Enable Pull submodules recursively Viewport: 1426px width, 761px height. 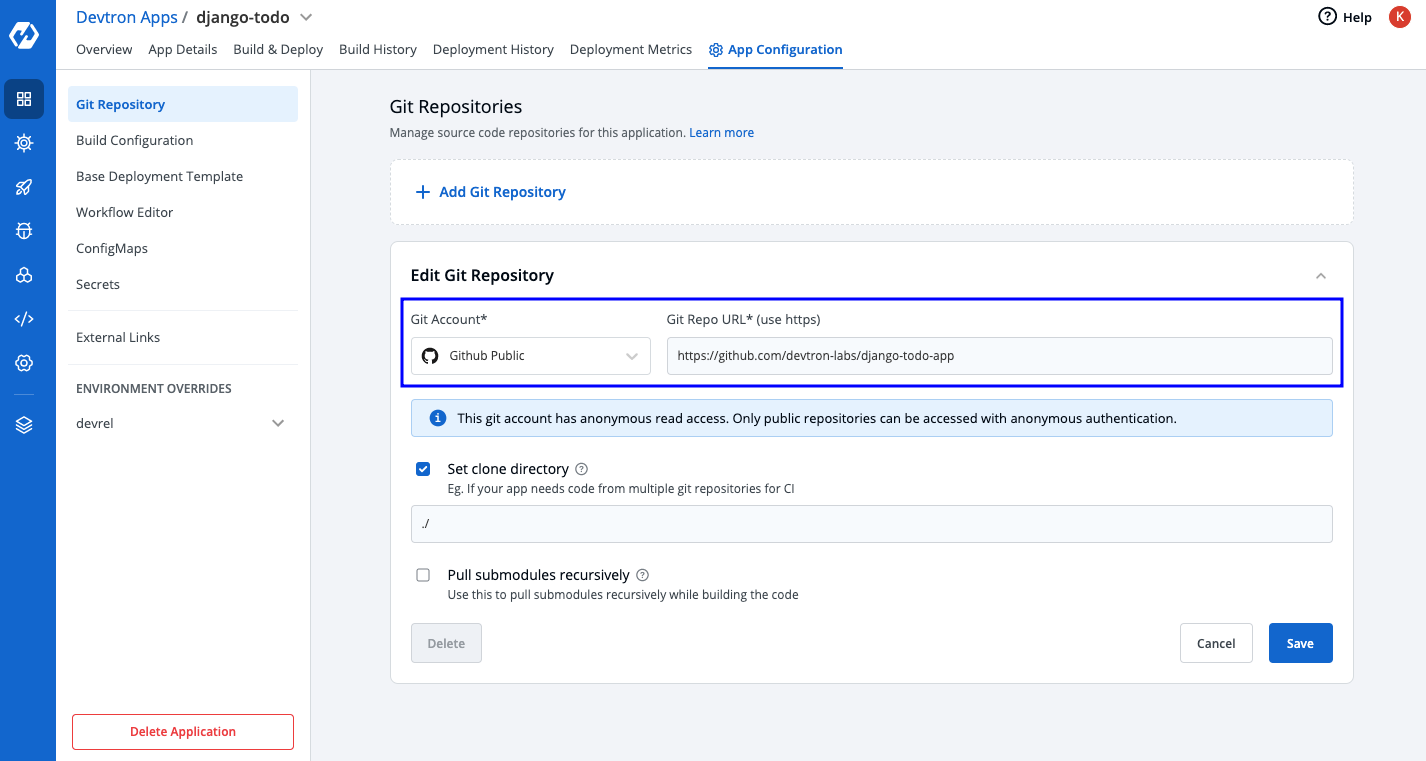[423, 575]
